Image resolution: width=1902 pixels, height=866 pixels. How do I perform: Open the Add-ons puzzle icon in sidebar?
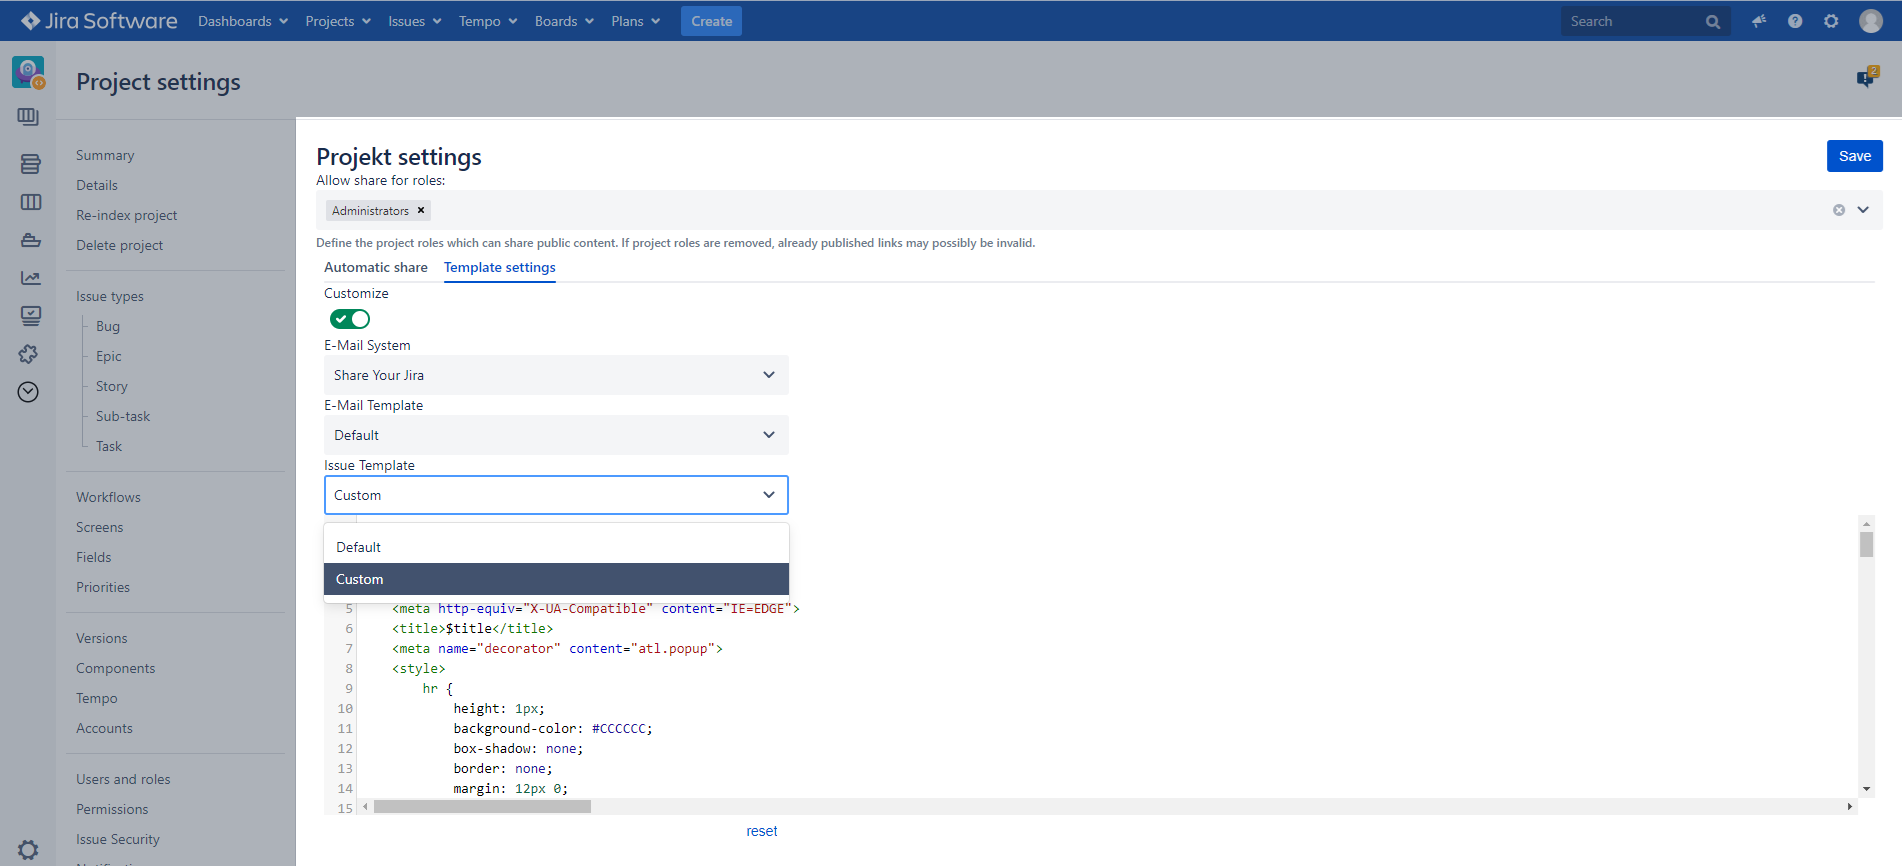click(29, 354)
